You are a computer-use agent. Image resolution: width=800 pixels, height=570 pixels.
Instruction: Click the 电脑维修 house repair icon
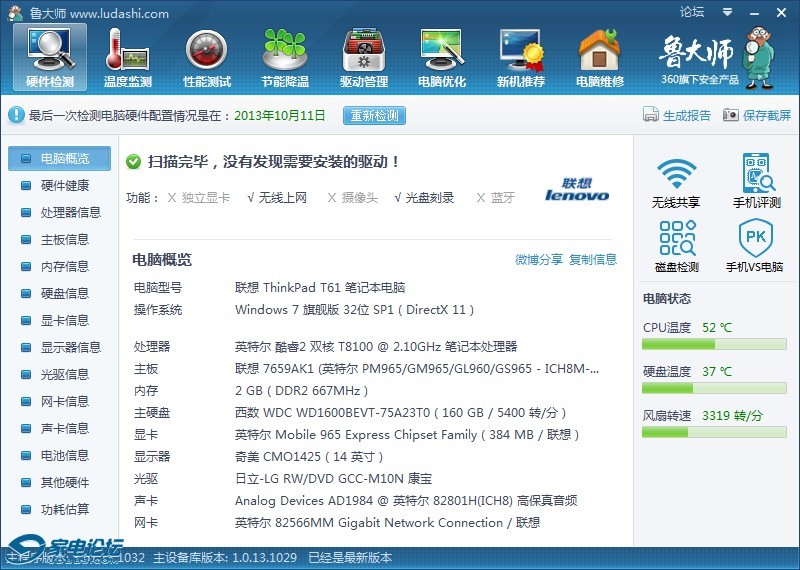point(600,56)
